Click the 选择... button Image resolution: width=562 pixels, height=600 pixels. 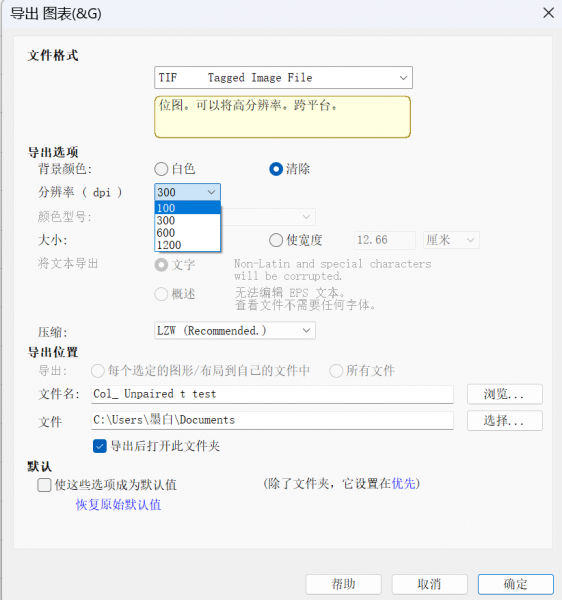(x=505, y=421)
